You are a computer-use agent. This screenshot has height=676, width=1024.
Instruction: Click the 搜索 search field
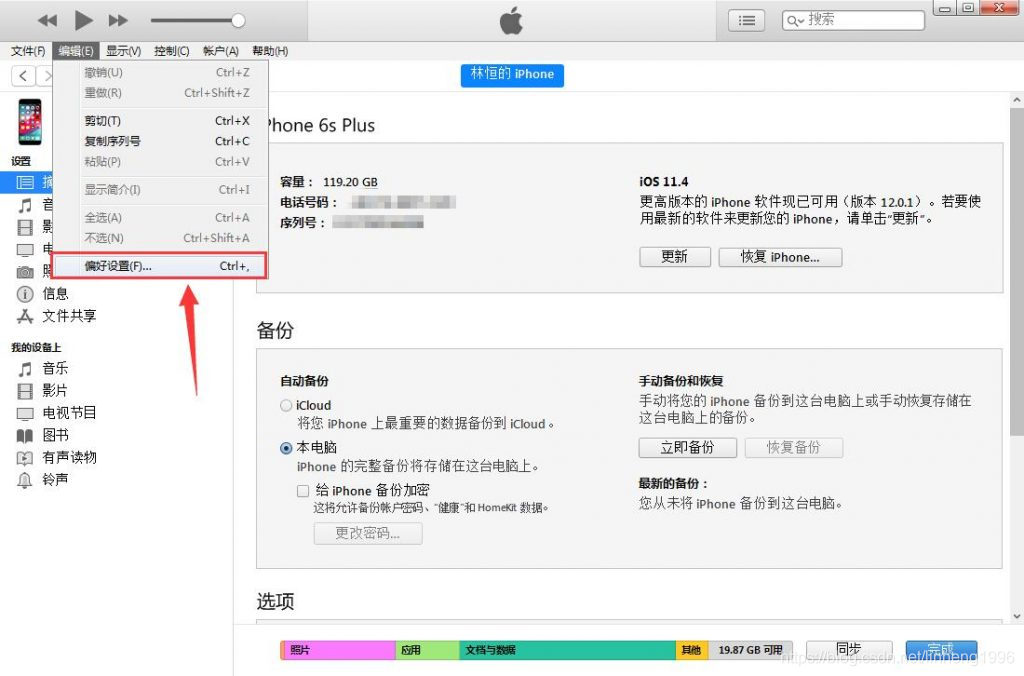pos(853,20)
